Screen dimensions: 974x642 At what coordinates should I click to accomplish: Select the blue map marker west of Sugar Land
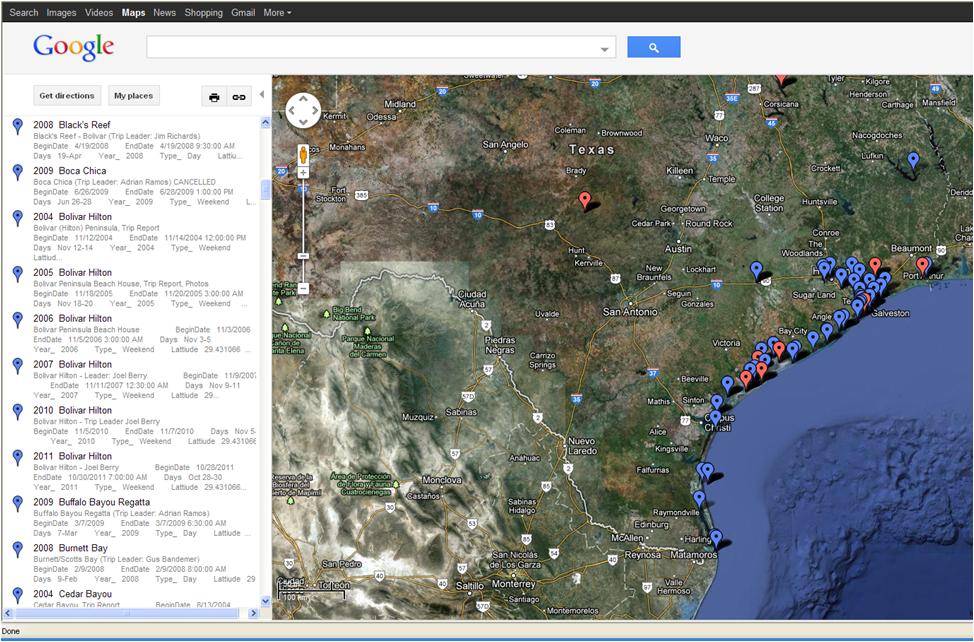click(x=756, y=269)
